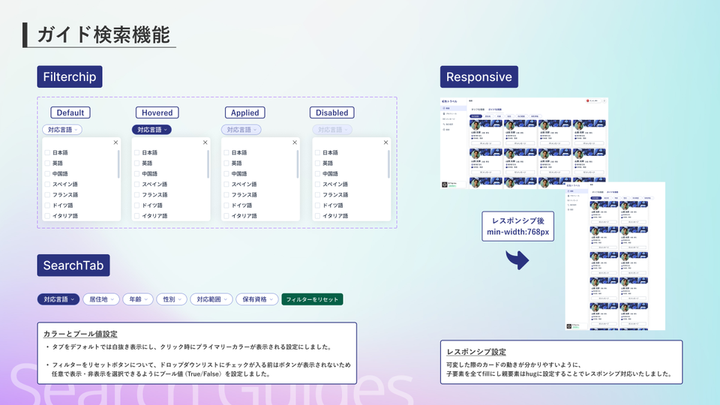Click the Default panel scrollbar
720x405 pixels.
[118, 164]
